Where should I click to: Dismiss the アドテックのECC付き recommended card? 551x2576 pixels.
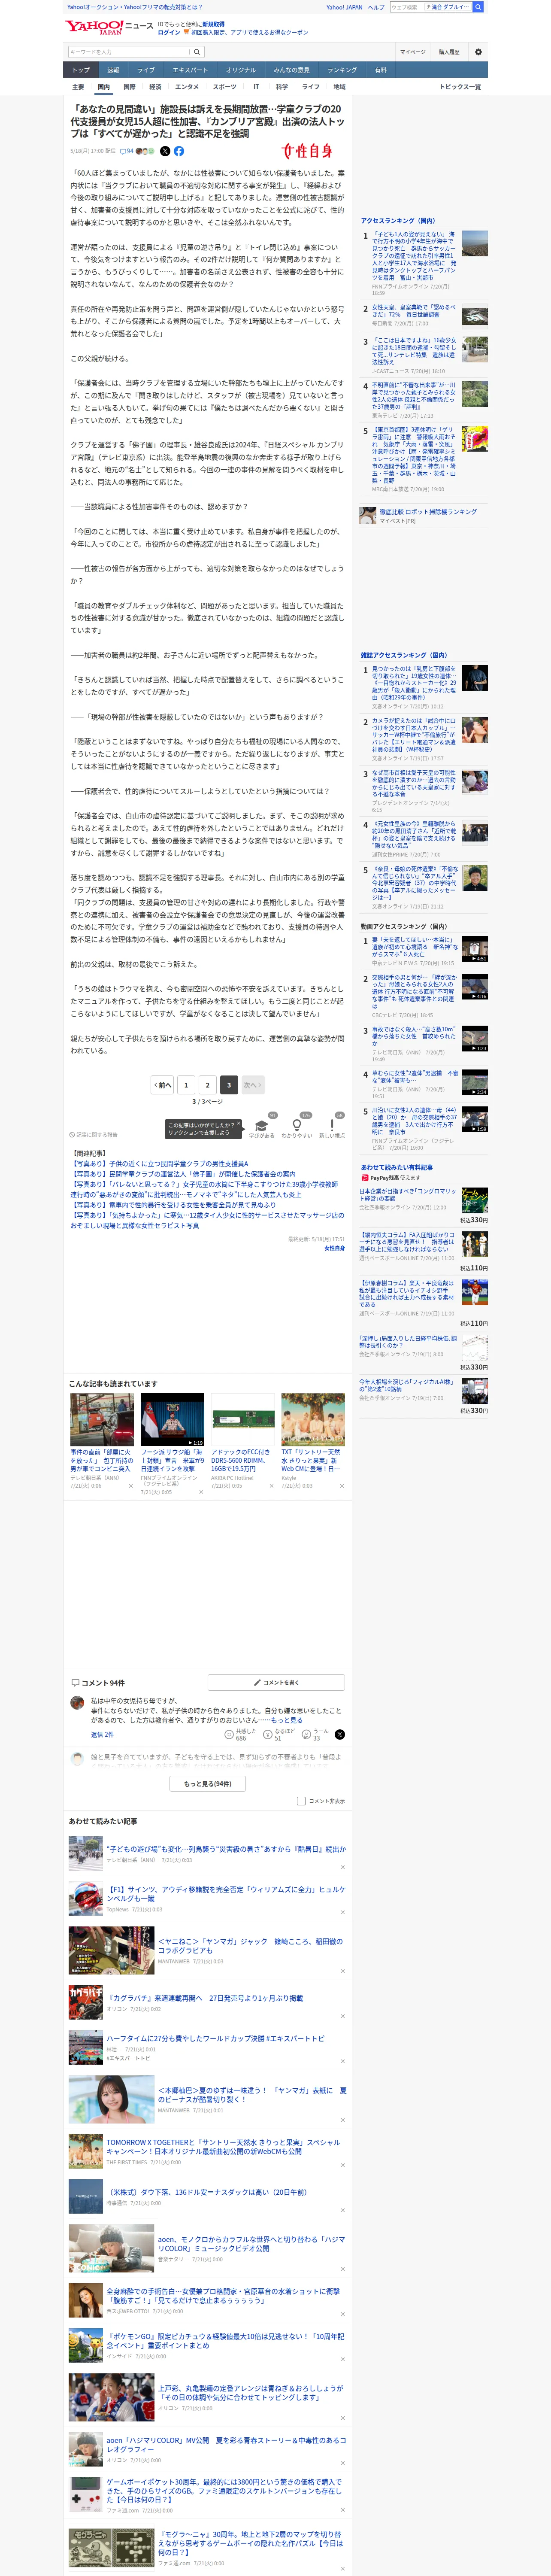click(x=271, y=1486)
